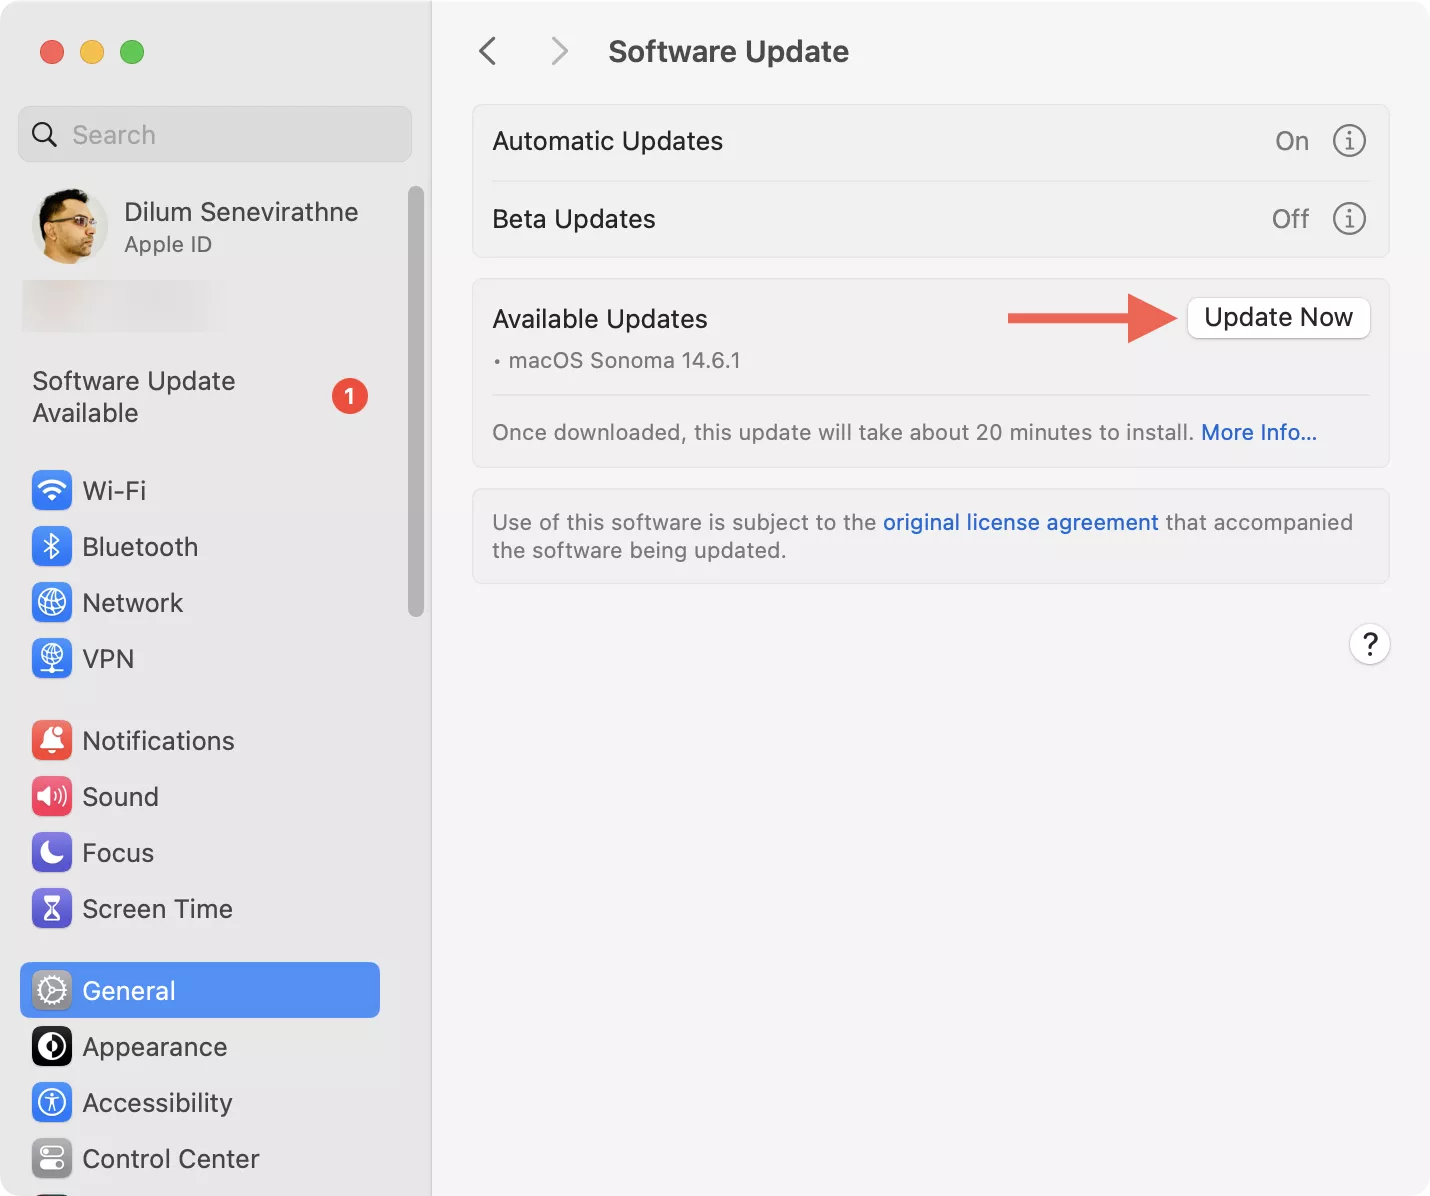Zoom window with the green button

[x=132, y=51]
